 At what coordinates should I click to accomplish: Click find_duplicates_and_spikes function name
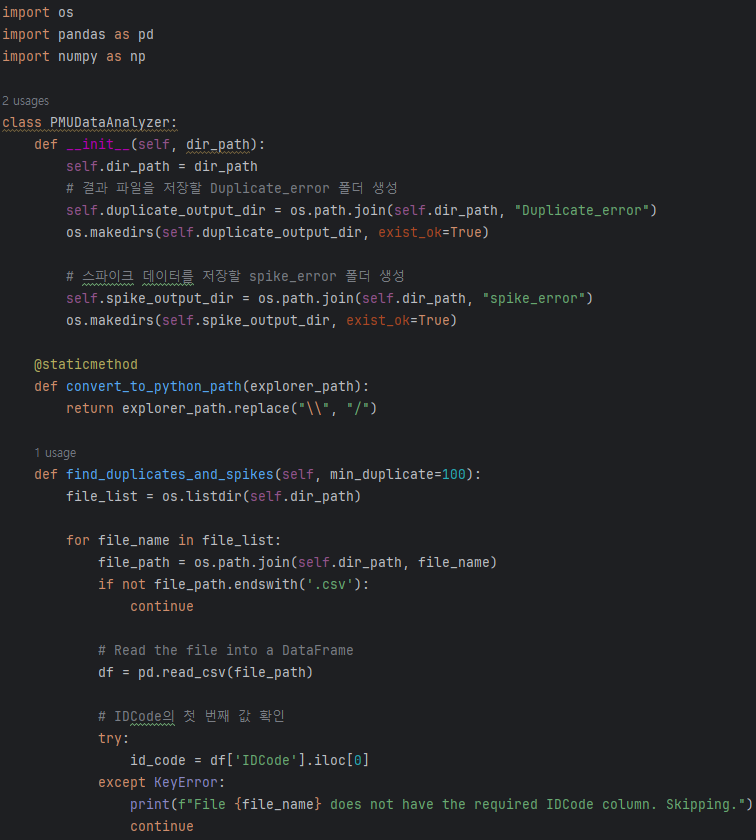coord(170,474)
